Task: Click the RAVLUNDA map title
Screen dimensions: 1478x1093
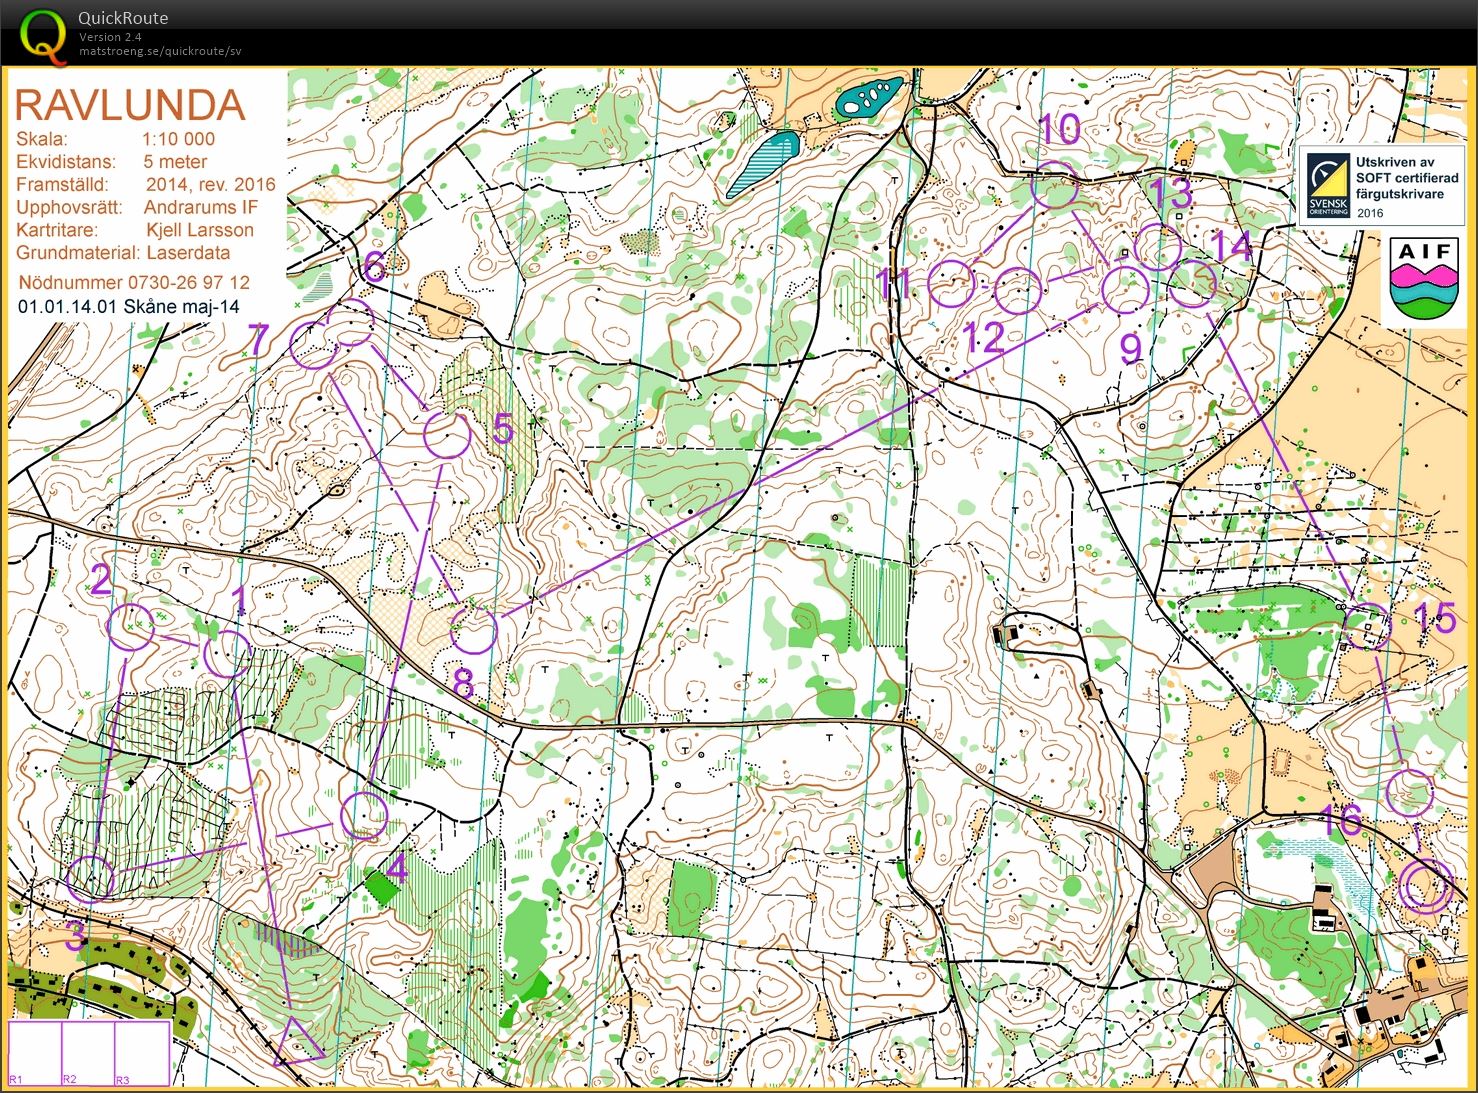Action: (x=130, y=105)
